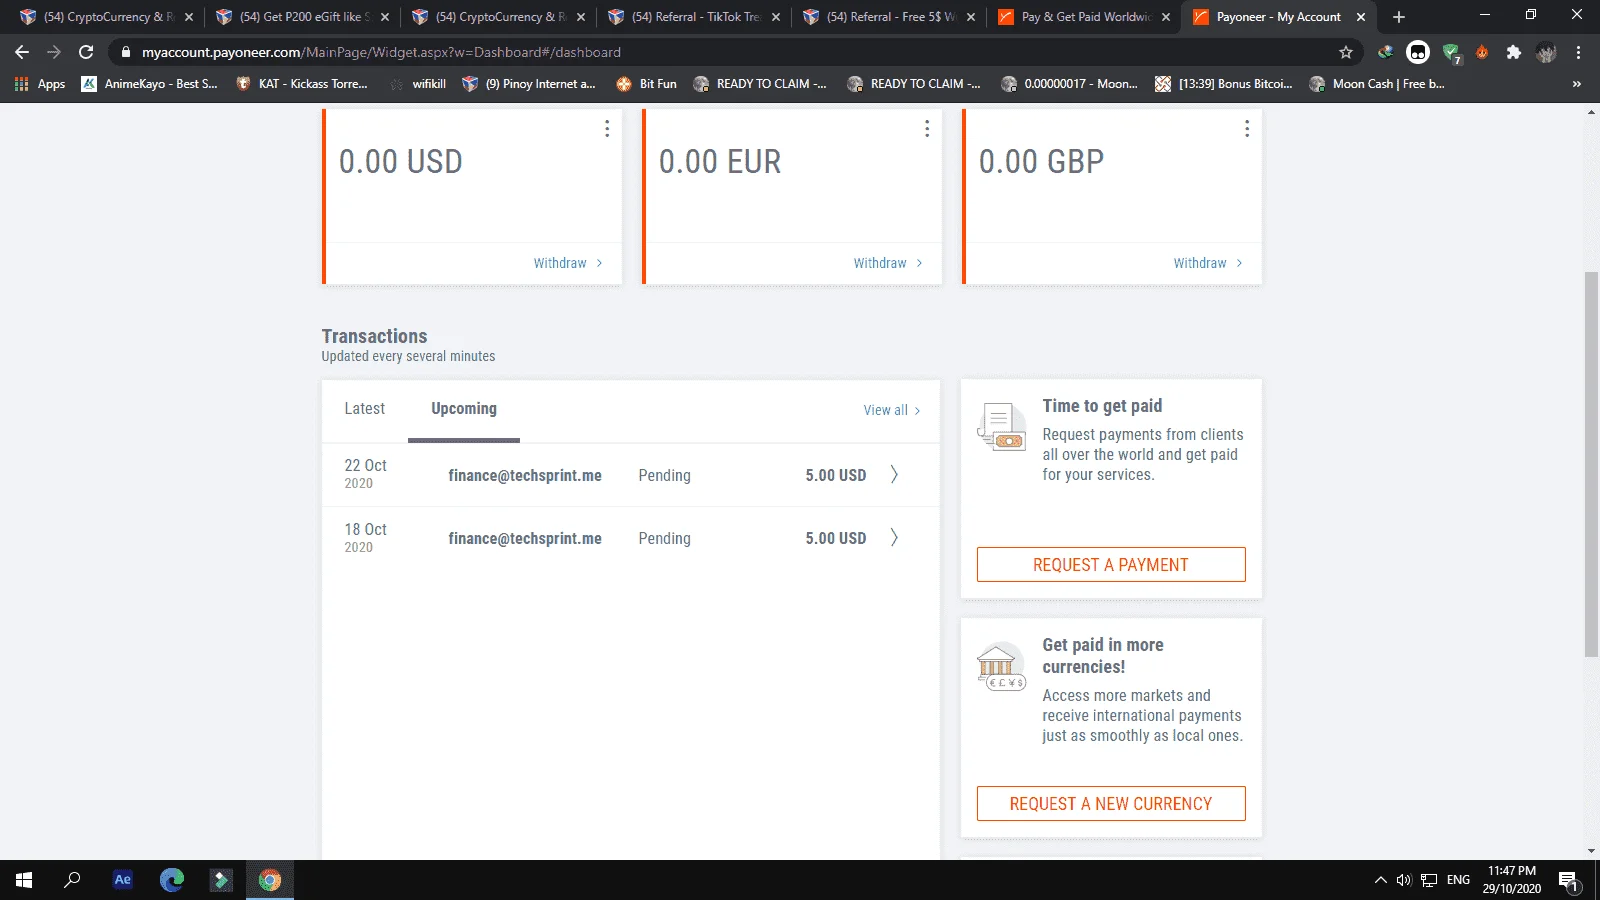The width and height of the screenshot is (1600, 900).
Task: Go back with the browser back arrow
Action: click(x=22, y=52)
